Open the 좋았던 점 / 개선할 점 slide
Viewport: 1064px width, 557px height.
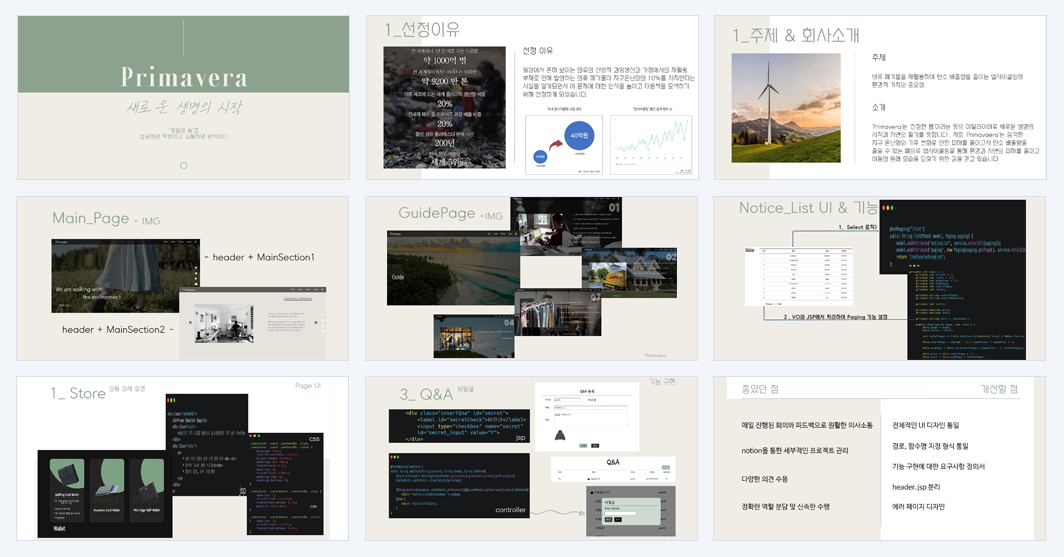point(880,459)
